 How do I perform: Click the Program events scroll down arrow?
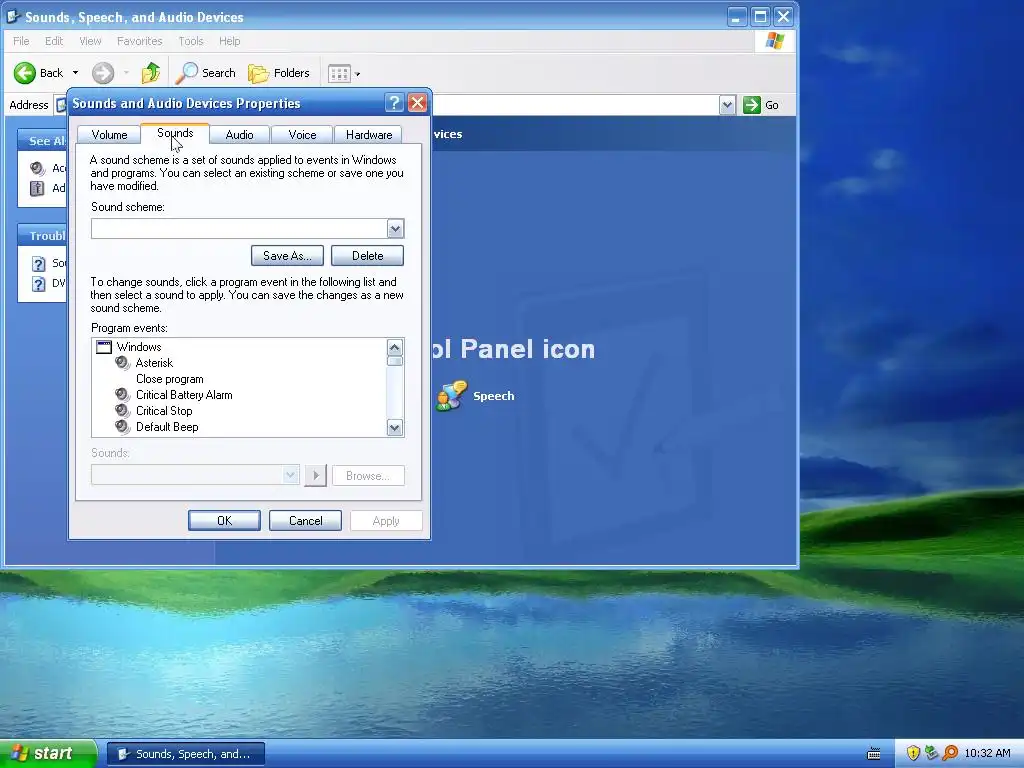(394, 428)
